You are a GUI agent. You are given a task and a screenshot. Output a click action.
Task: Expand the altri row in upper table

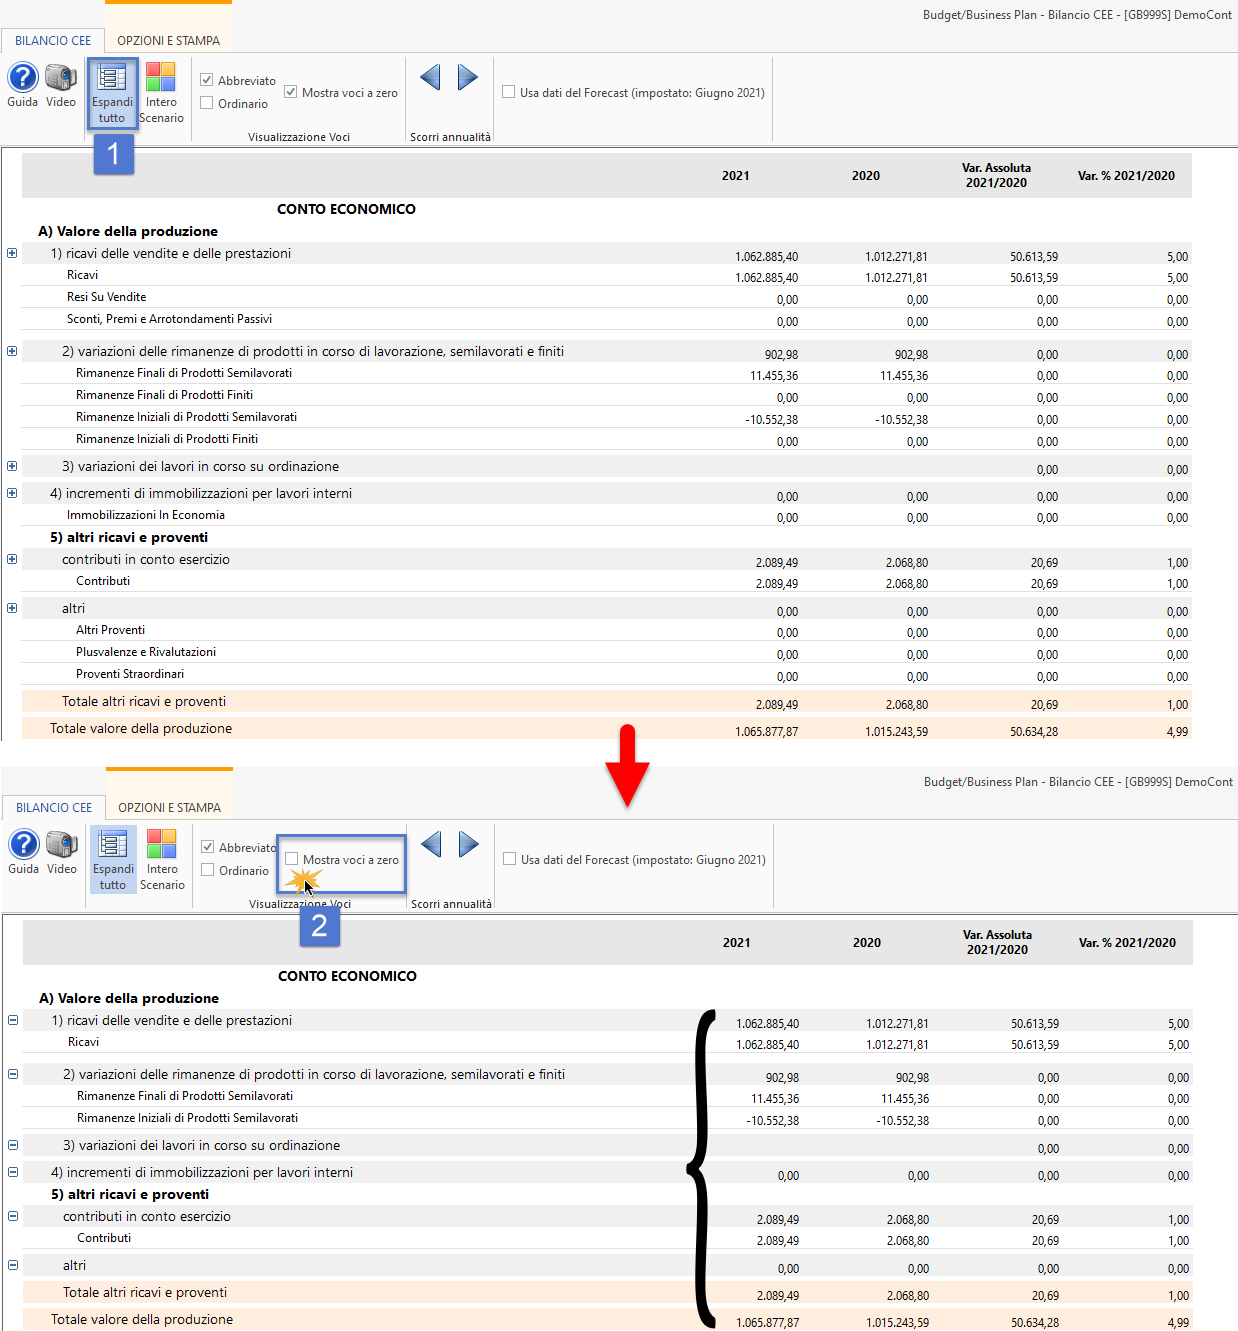tap(12, 608)
